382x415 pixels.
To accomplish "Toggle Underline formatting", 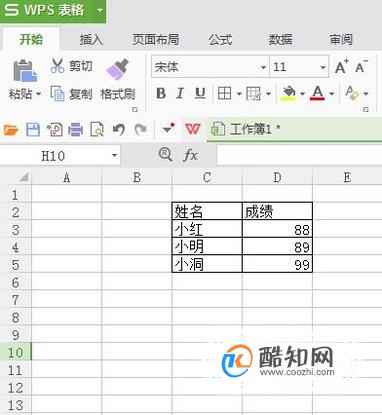I will (200, 93).
